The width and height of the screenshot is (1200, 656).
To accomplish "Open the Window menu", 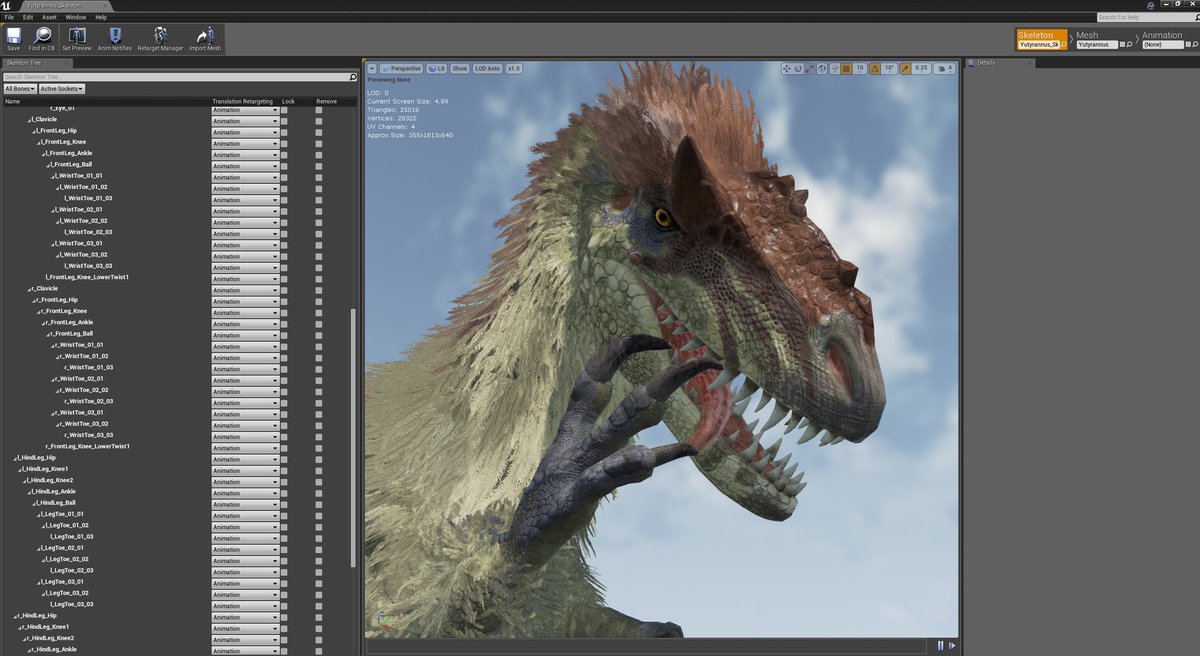I will click(75, 16).
